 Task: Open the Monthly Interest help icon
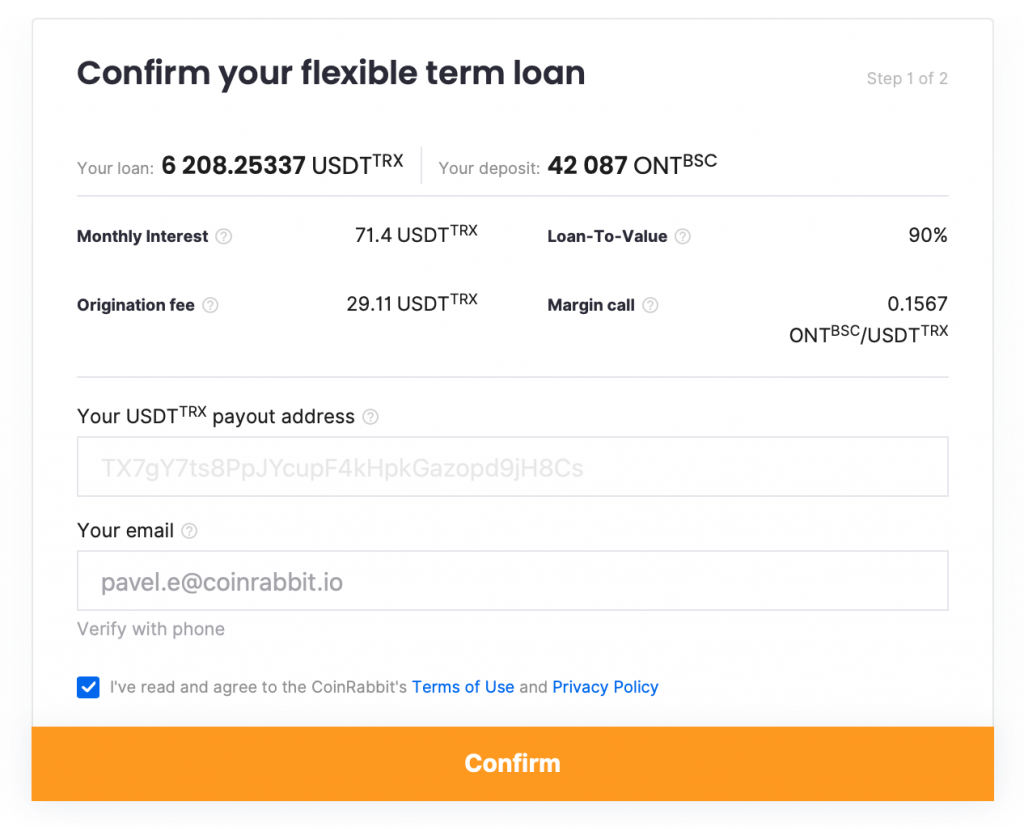click(x=224, y=236)
